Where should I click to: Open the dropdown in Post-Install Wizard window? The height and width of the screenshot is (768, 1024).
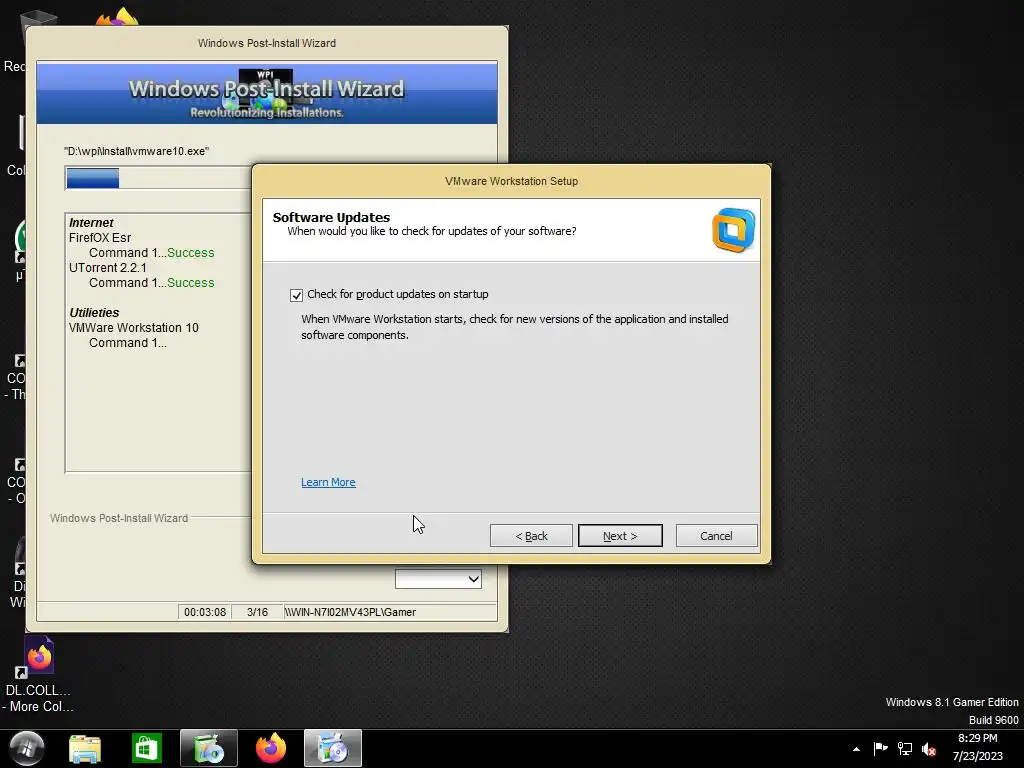point(438,579)
